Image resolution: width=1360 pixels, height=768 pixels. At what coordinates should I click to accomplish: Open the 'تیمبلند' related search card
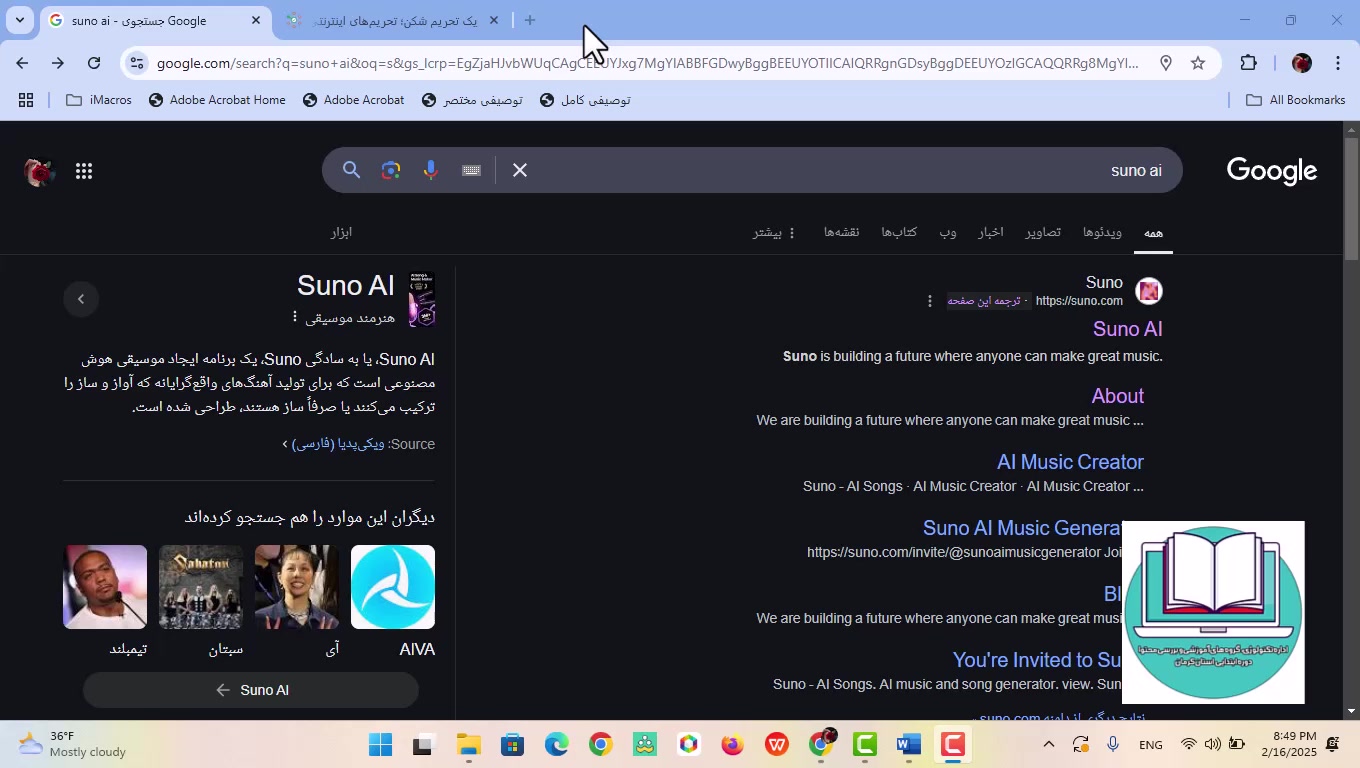(105, 601)
